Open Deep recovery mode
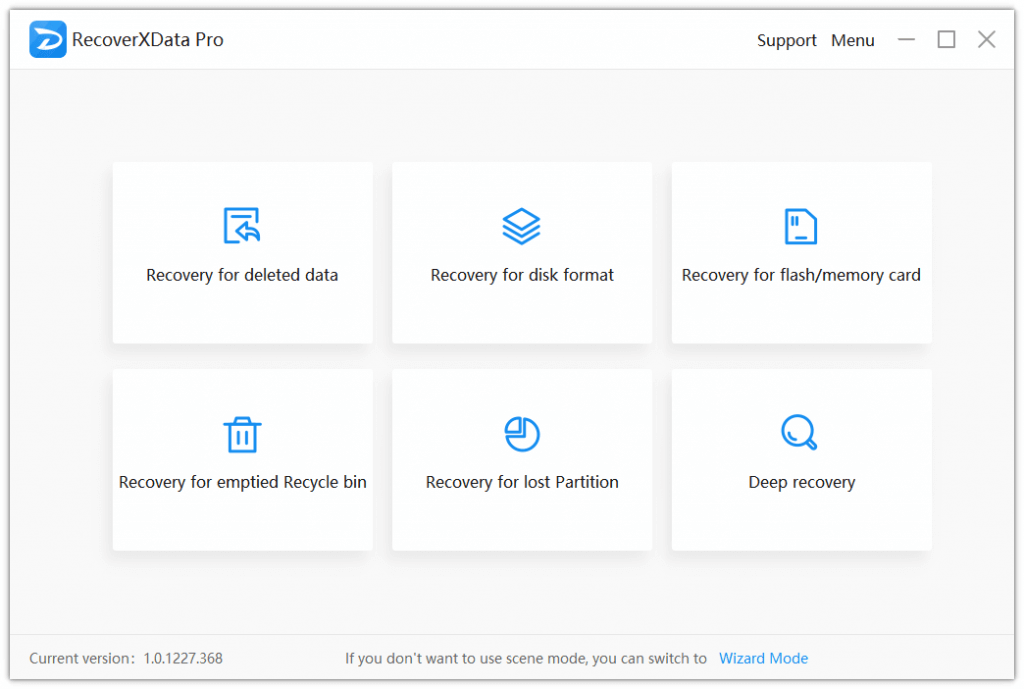The image size is (1024, 689). pos(801,460)
